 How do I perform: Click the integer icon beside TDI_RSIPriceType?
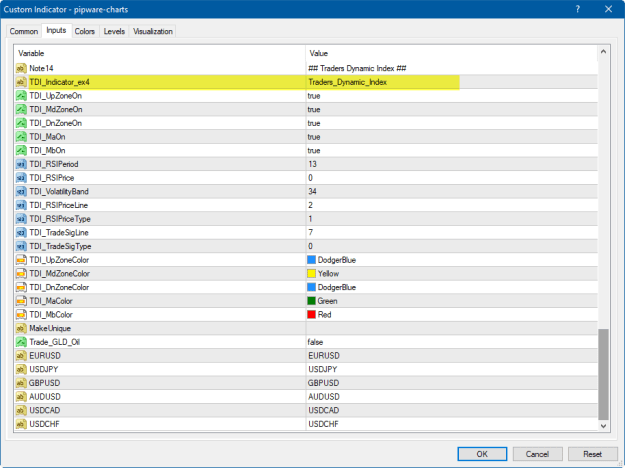pos(21,219)
